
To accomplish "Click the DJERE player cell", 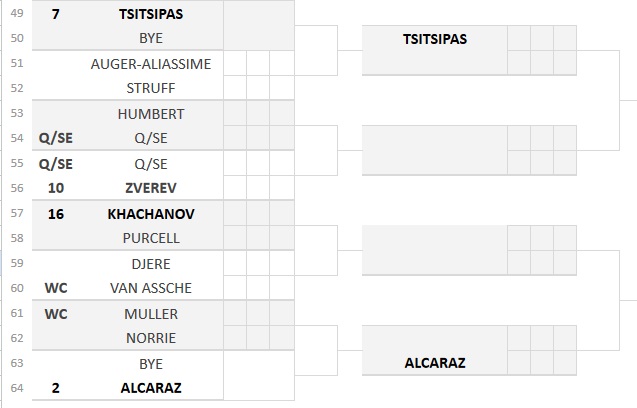I will coord(151,264).
